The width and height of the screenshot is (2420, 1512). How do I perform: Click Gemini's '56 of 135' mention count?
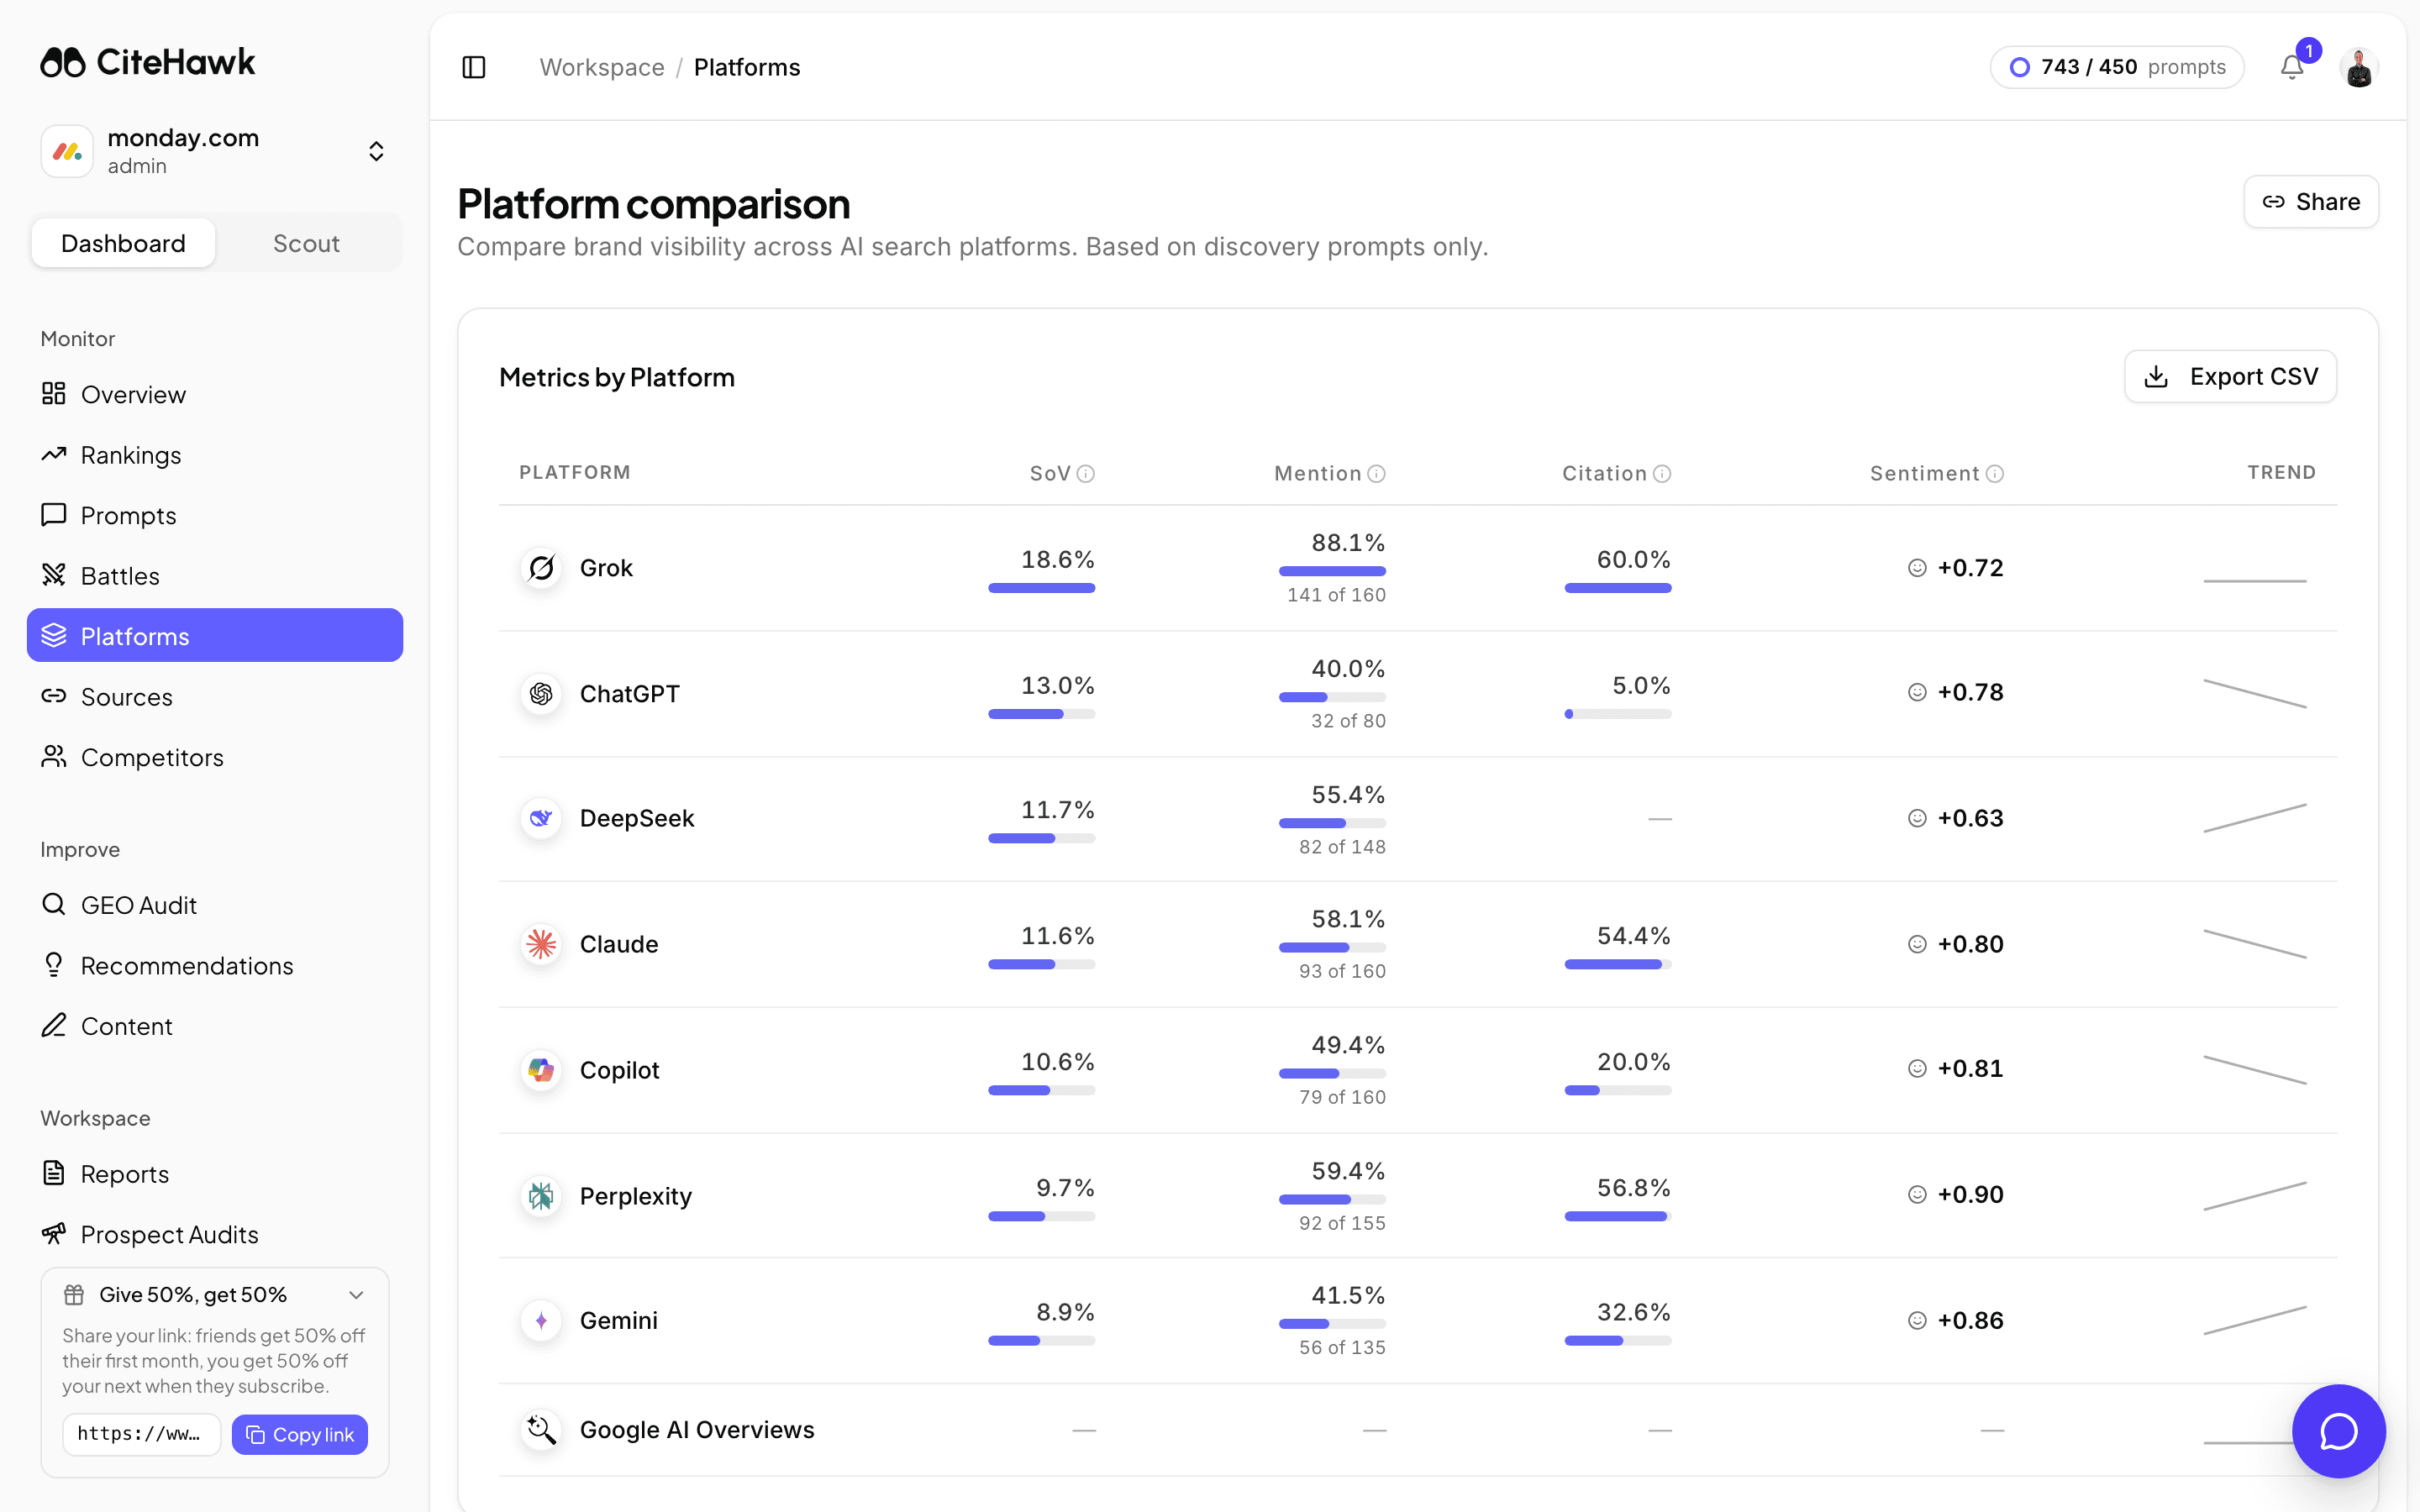[1342, 1347]
